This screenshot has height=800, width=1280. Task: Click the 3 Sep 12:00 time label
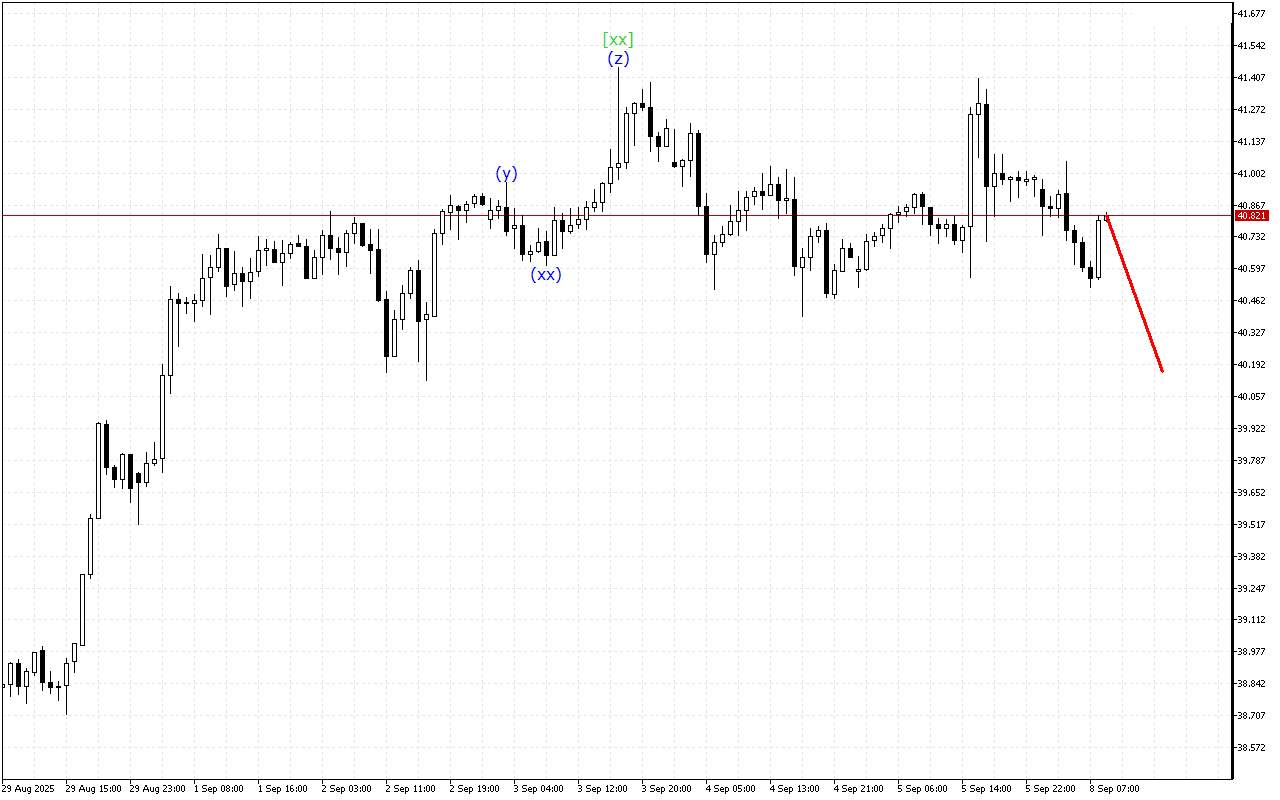pyautogui.click(x=602, y=788)
